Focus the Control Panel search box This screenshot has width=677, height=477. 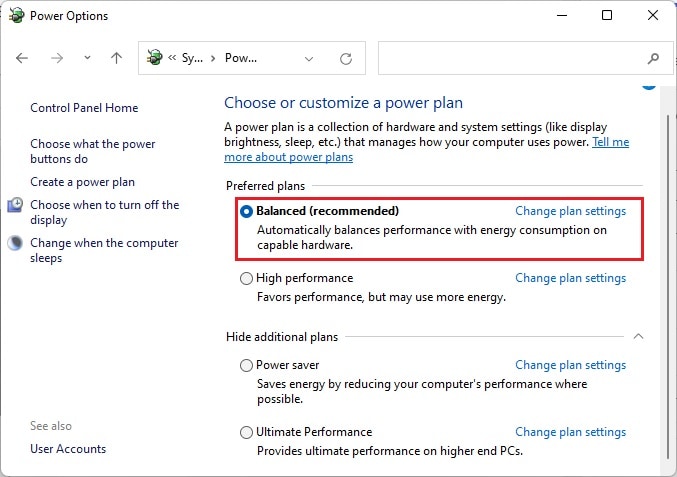(x=525, y=58)
